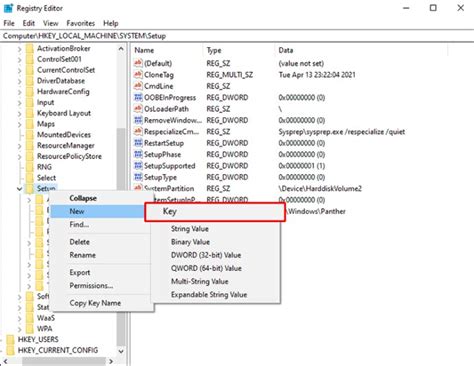
Task: Open the Help menu
Action: pos(111,23)
